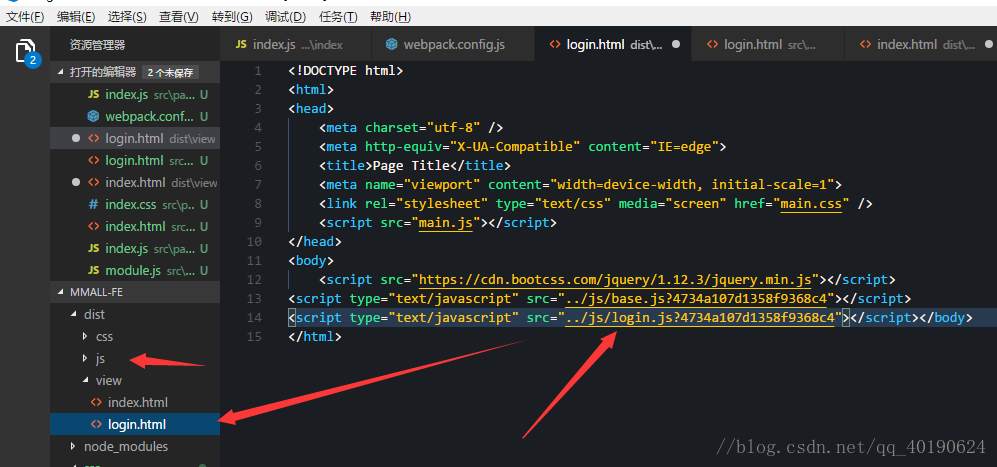997x467 pixels.
Task: Click HTML icon of login.html in view folder
Action: [96, 424]
